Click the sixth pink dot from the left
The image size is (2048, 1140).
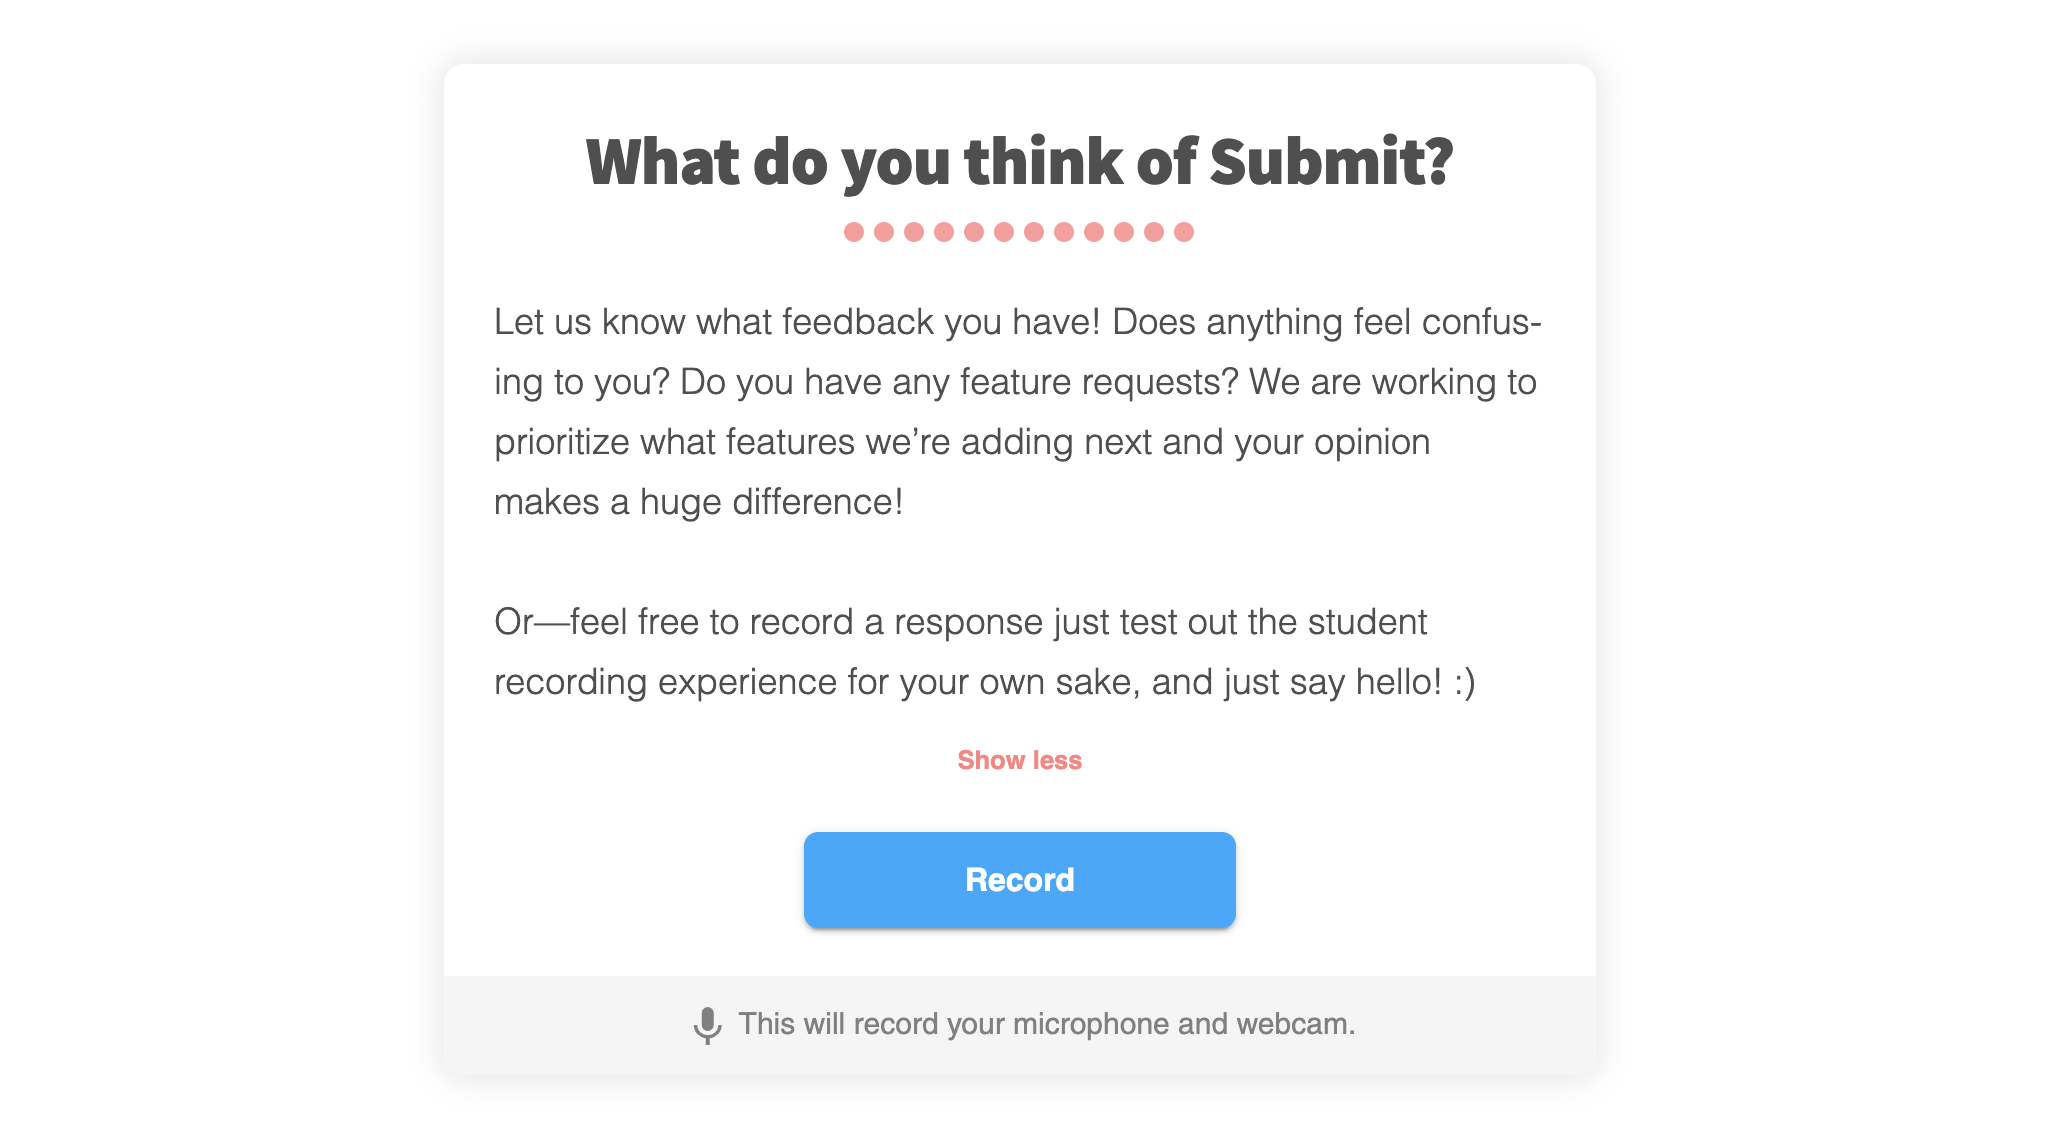1004,232
